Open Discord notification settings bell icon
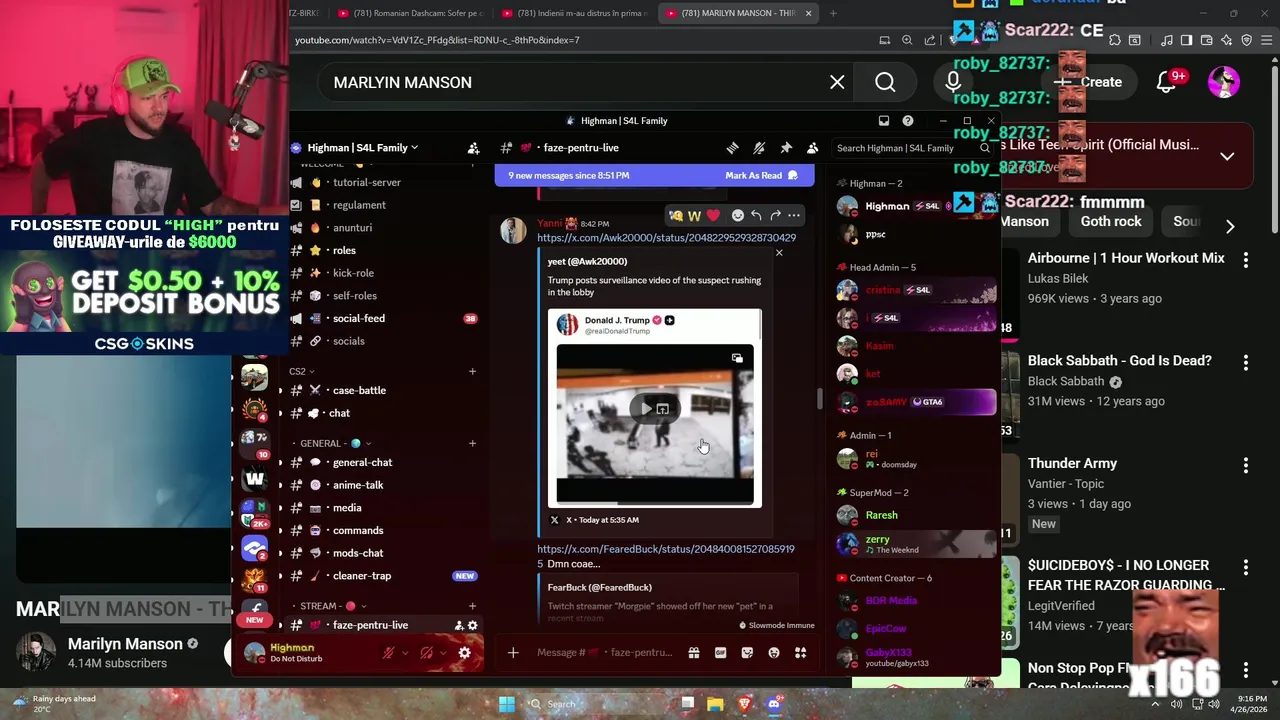The width and height of the screenshot is (1280, 720). [x=759, y=148]
